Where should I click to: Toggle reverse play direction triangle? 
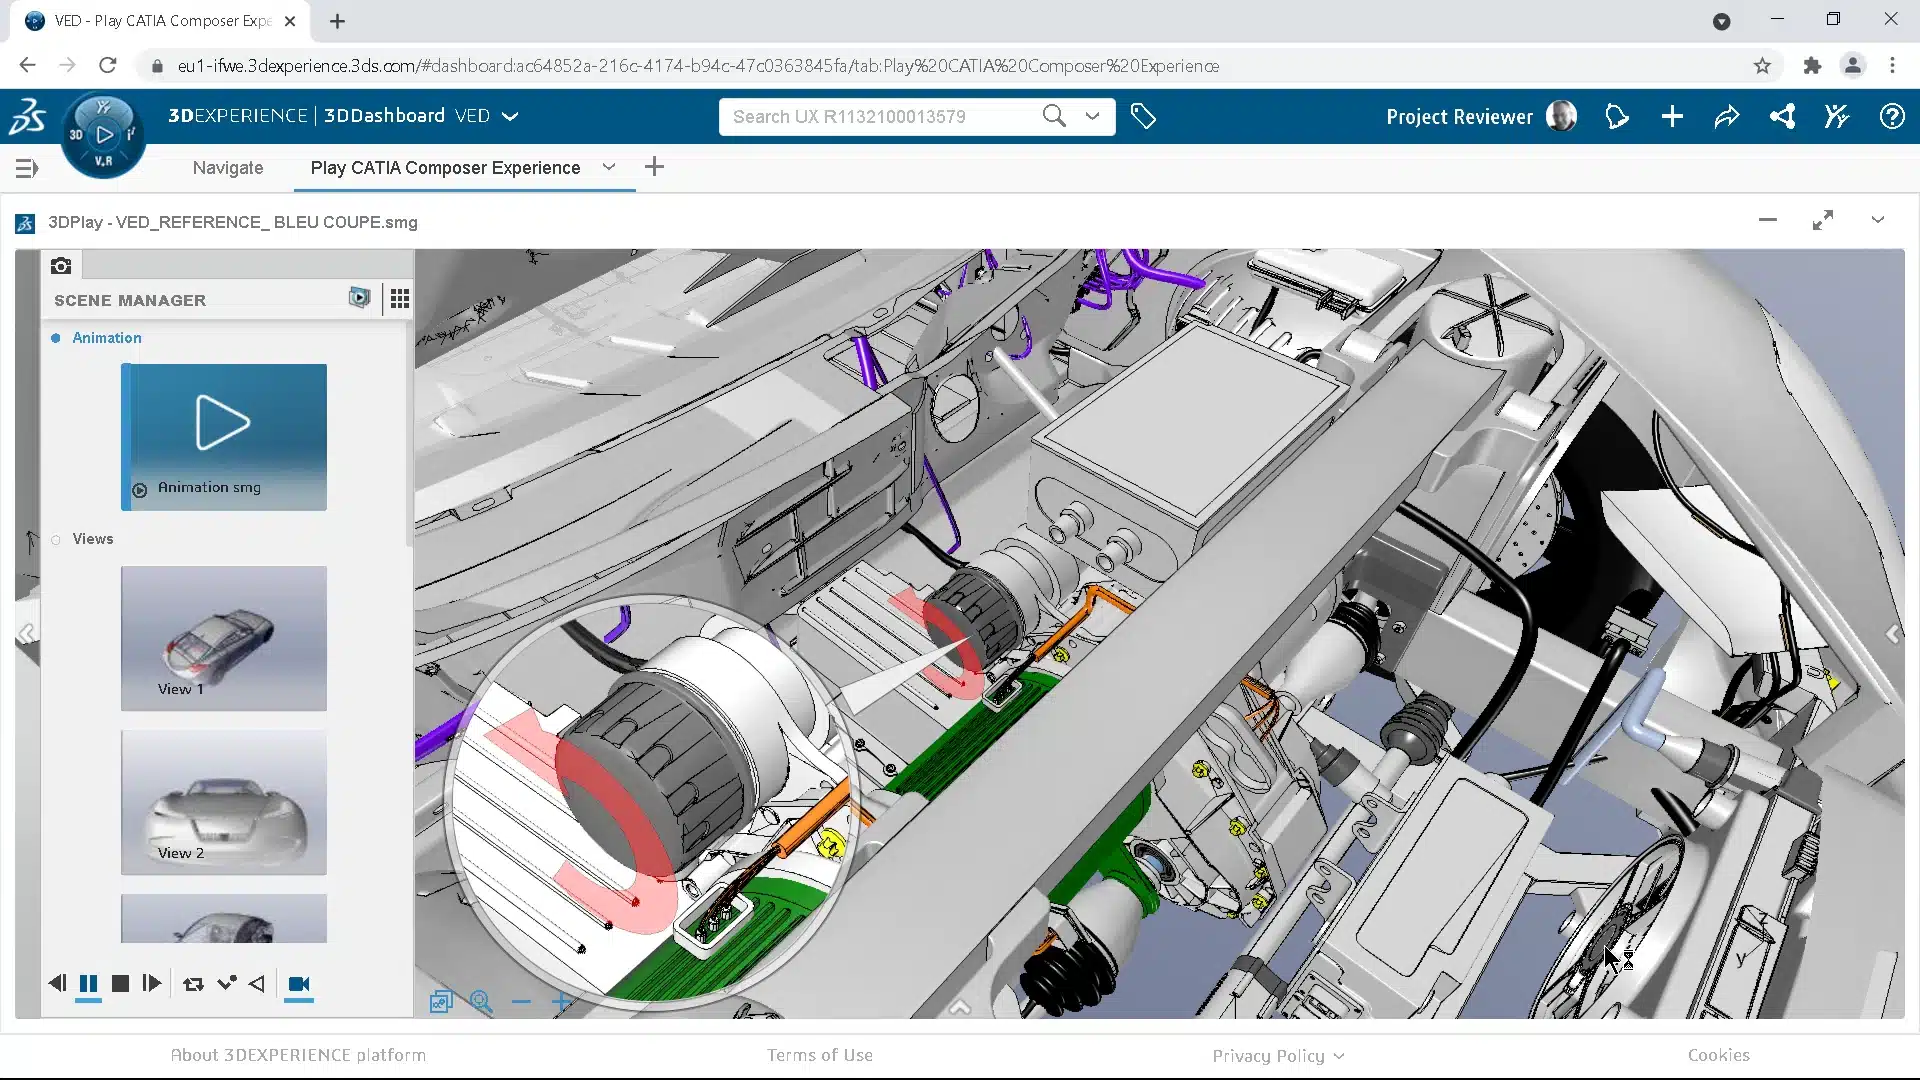click(x=257, y=984)
